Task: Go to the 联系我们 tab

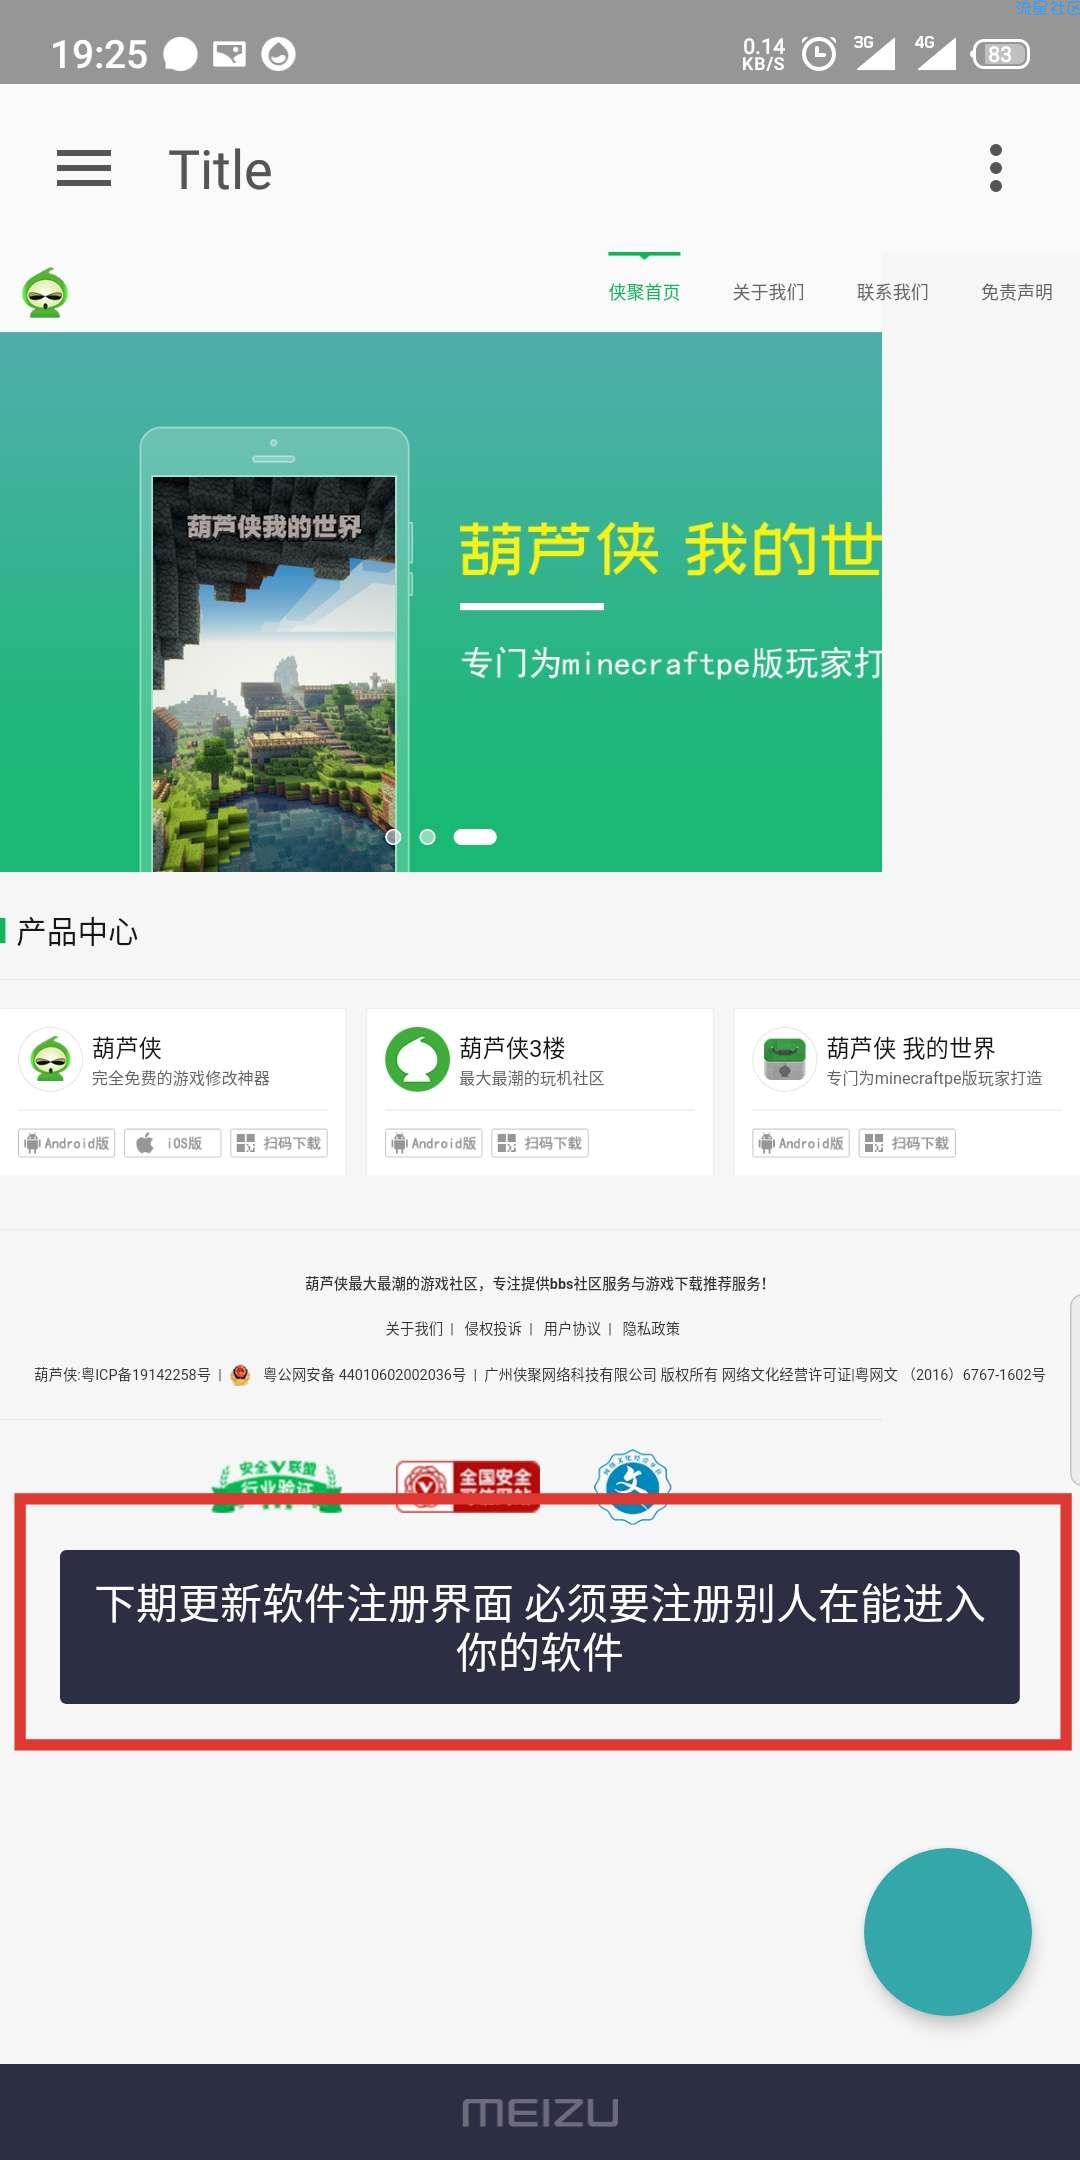Action: pos(892,292)
